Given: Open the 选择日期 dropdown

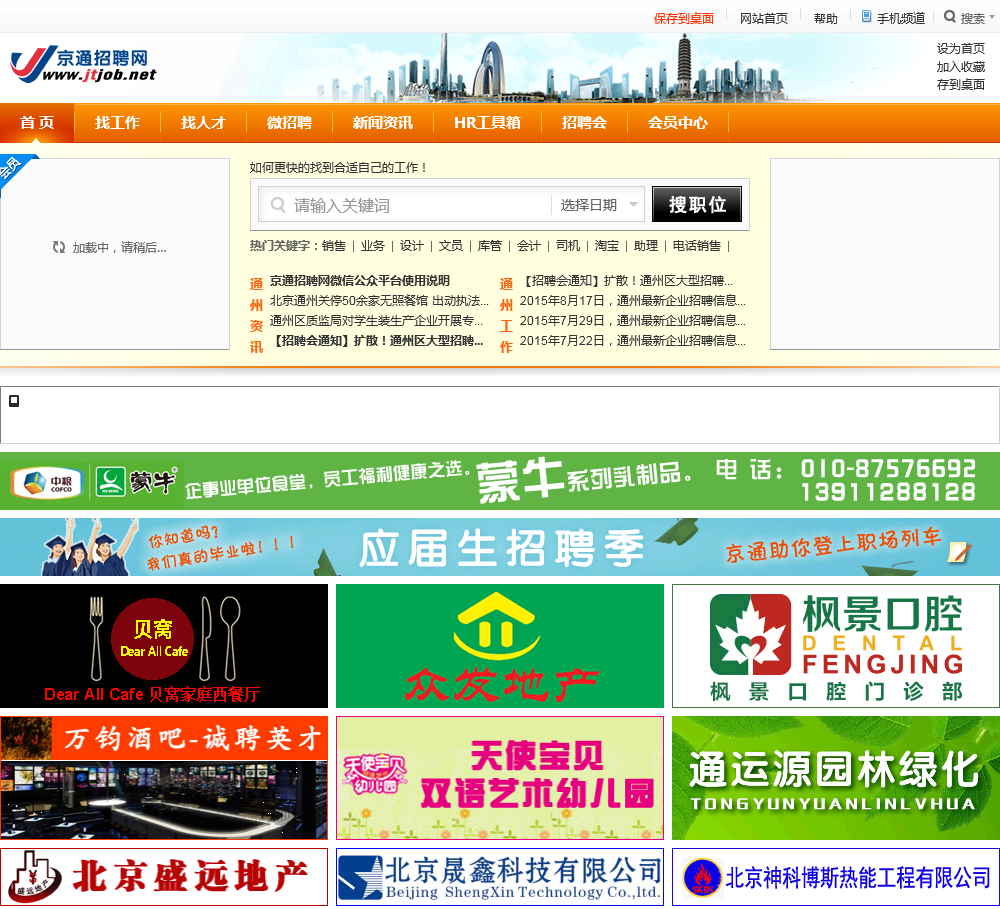Looking at the screenshot, I should click(598, 205).
